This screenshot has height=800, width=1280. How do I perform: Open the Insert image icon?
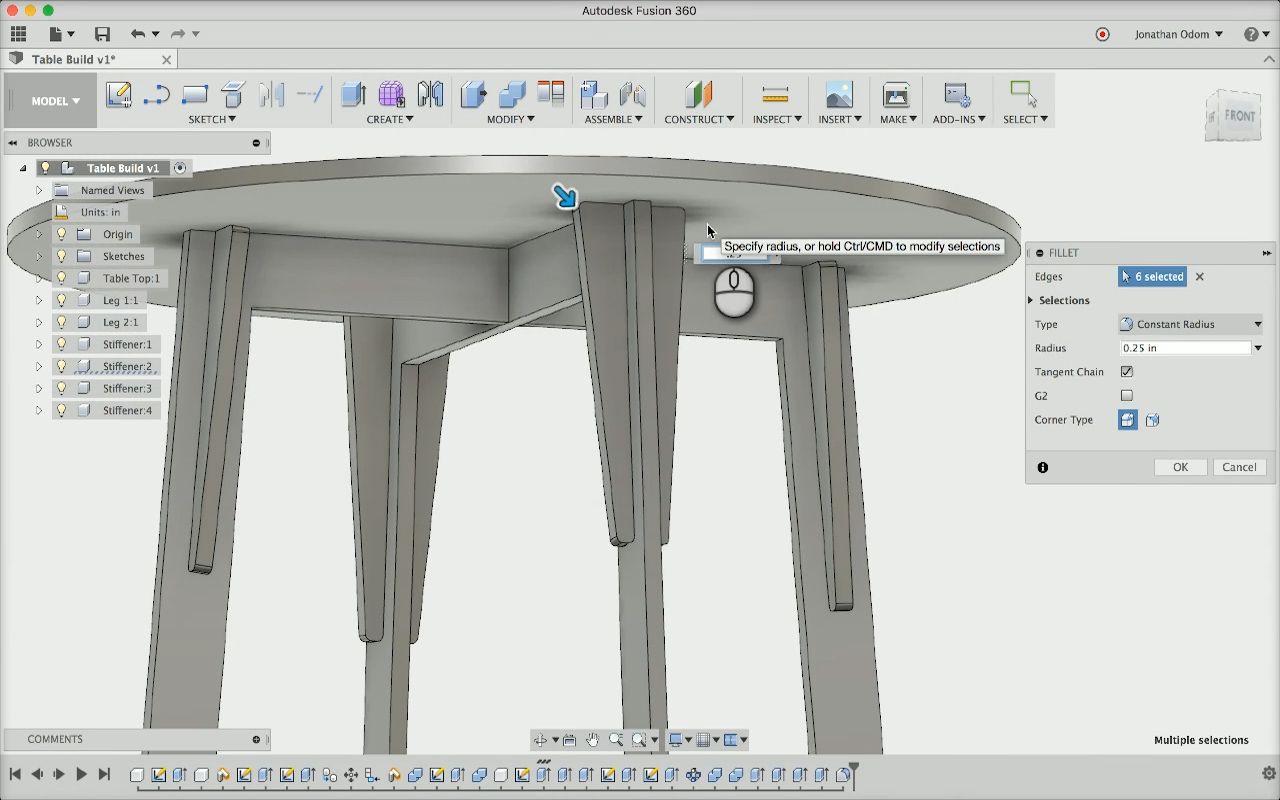tap(839, 95)
